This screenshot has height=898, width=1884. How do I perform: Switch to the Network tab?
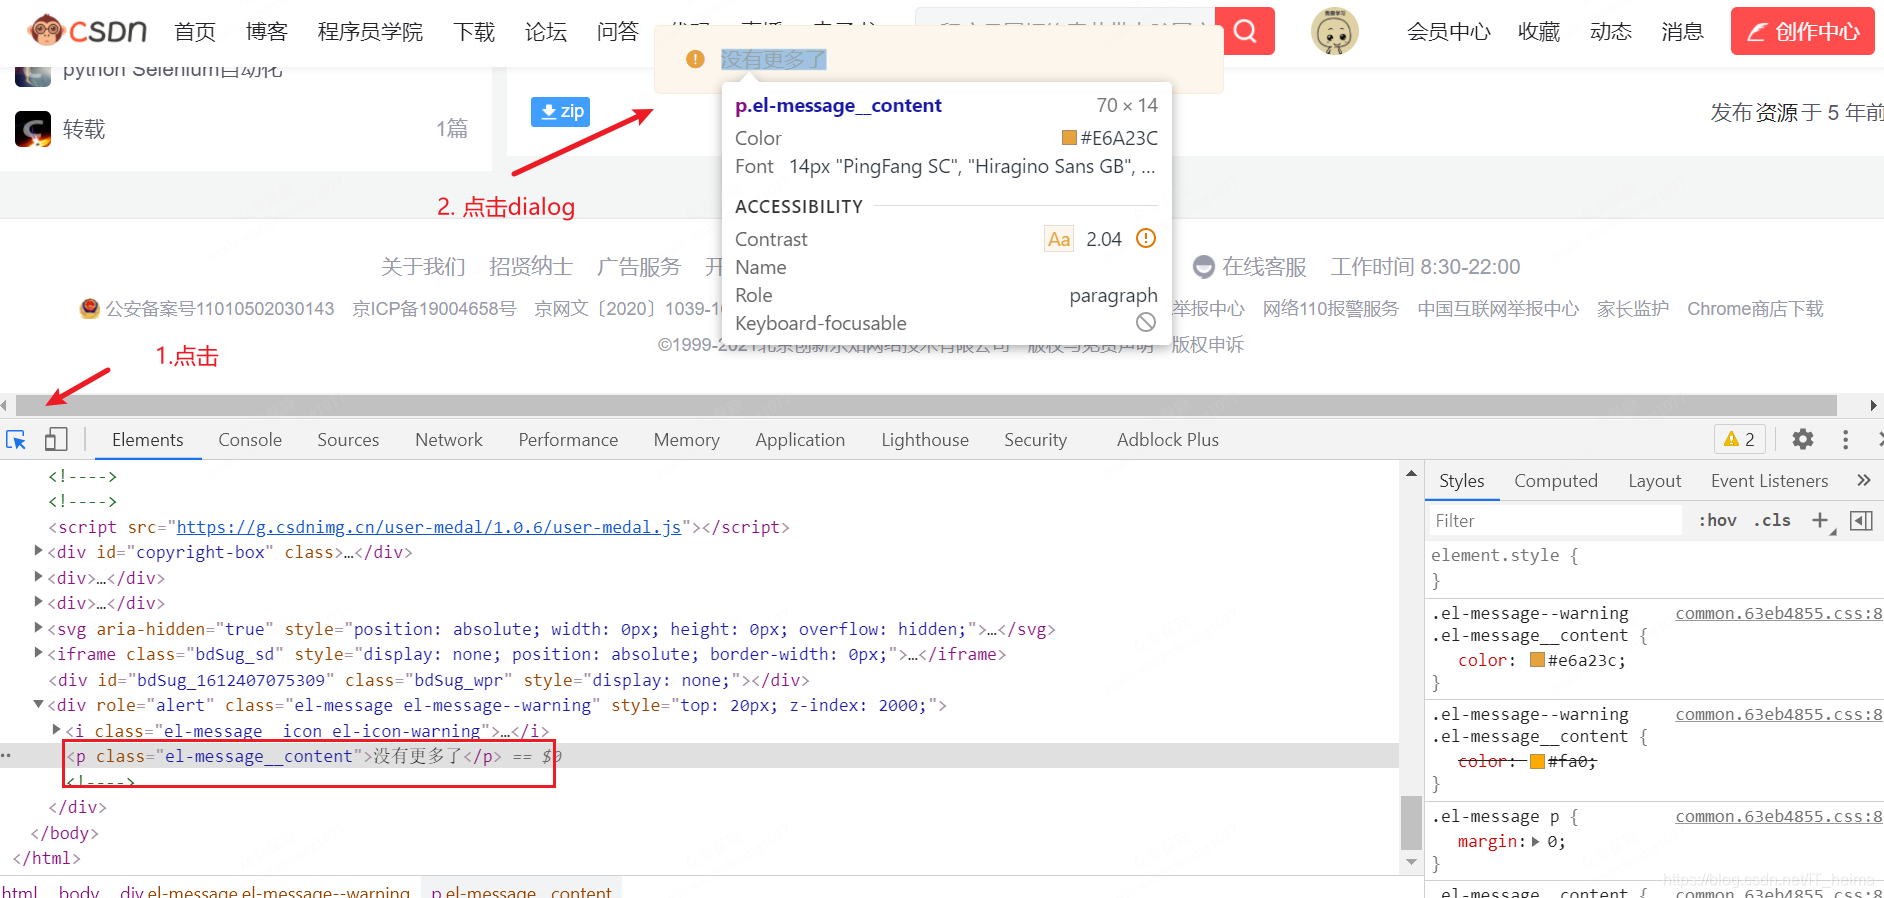(449, 440)
